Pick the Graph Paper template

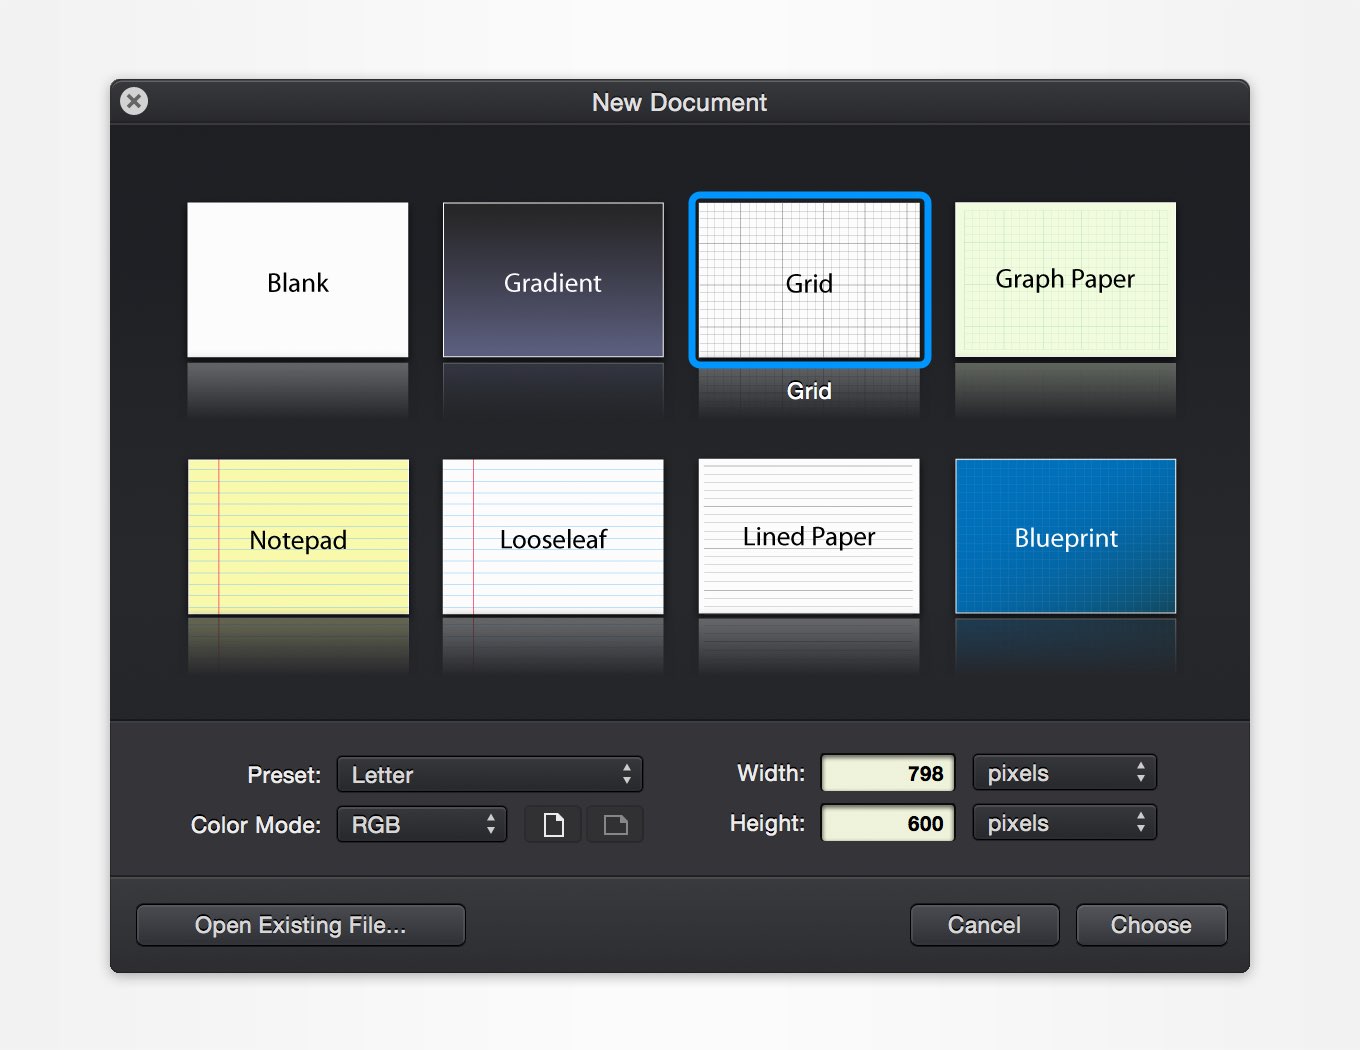pyautogui.click(x=1065, y=280)
